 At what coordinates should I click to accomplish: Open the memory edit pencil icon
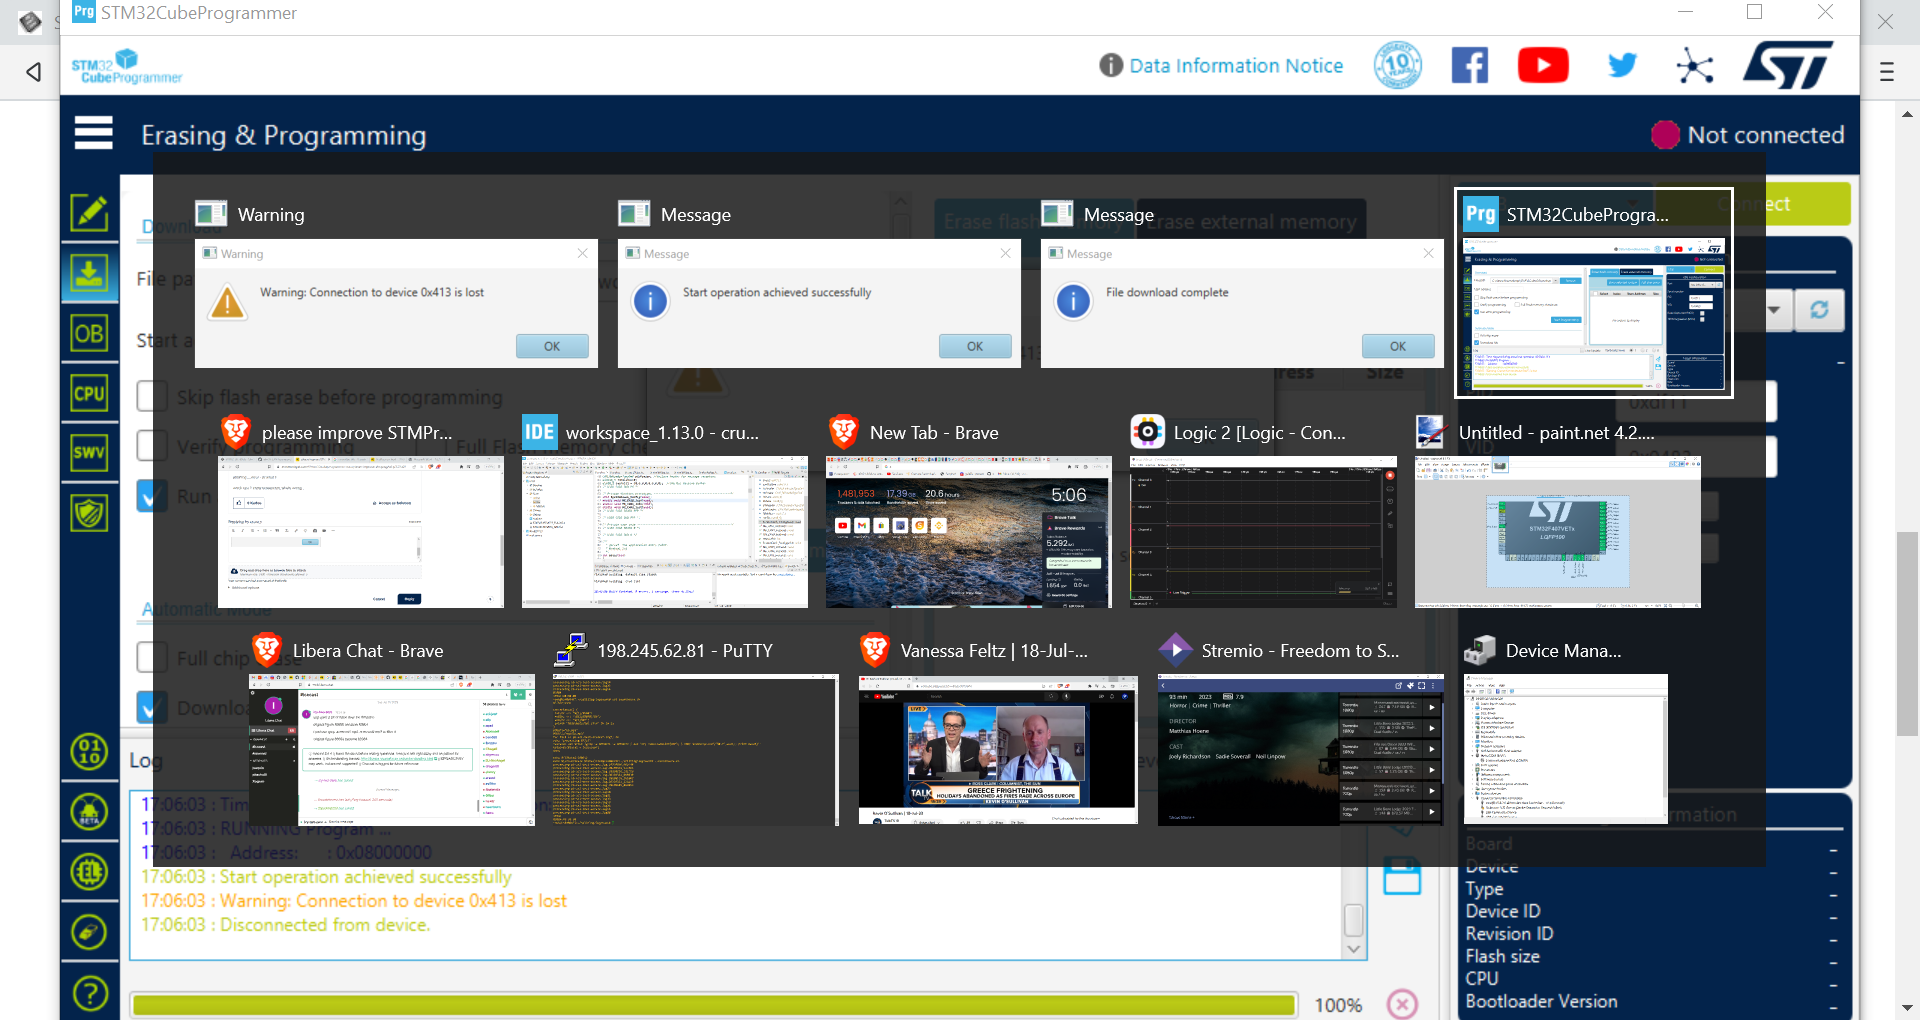pyautogui.click(x=89, y=212)
